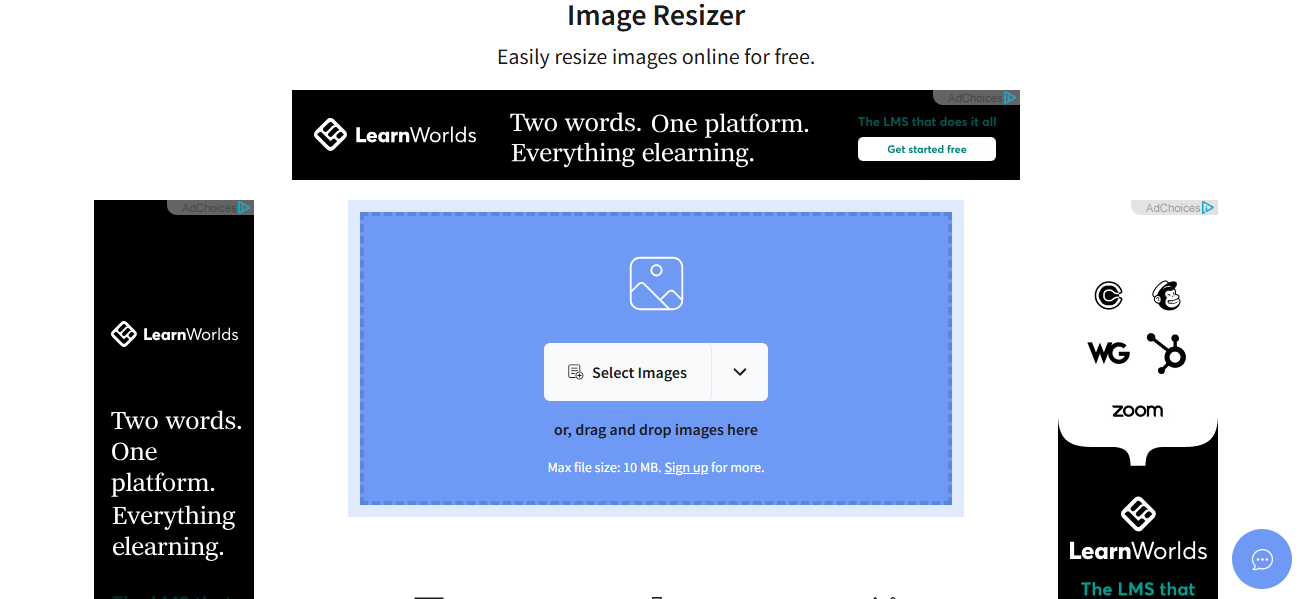Click the 'Everything elearning.' text in the left ad
This screenshot has width=1312, height=599.
coord(173,531)
